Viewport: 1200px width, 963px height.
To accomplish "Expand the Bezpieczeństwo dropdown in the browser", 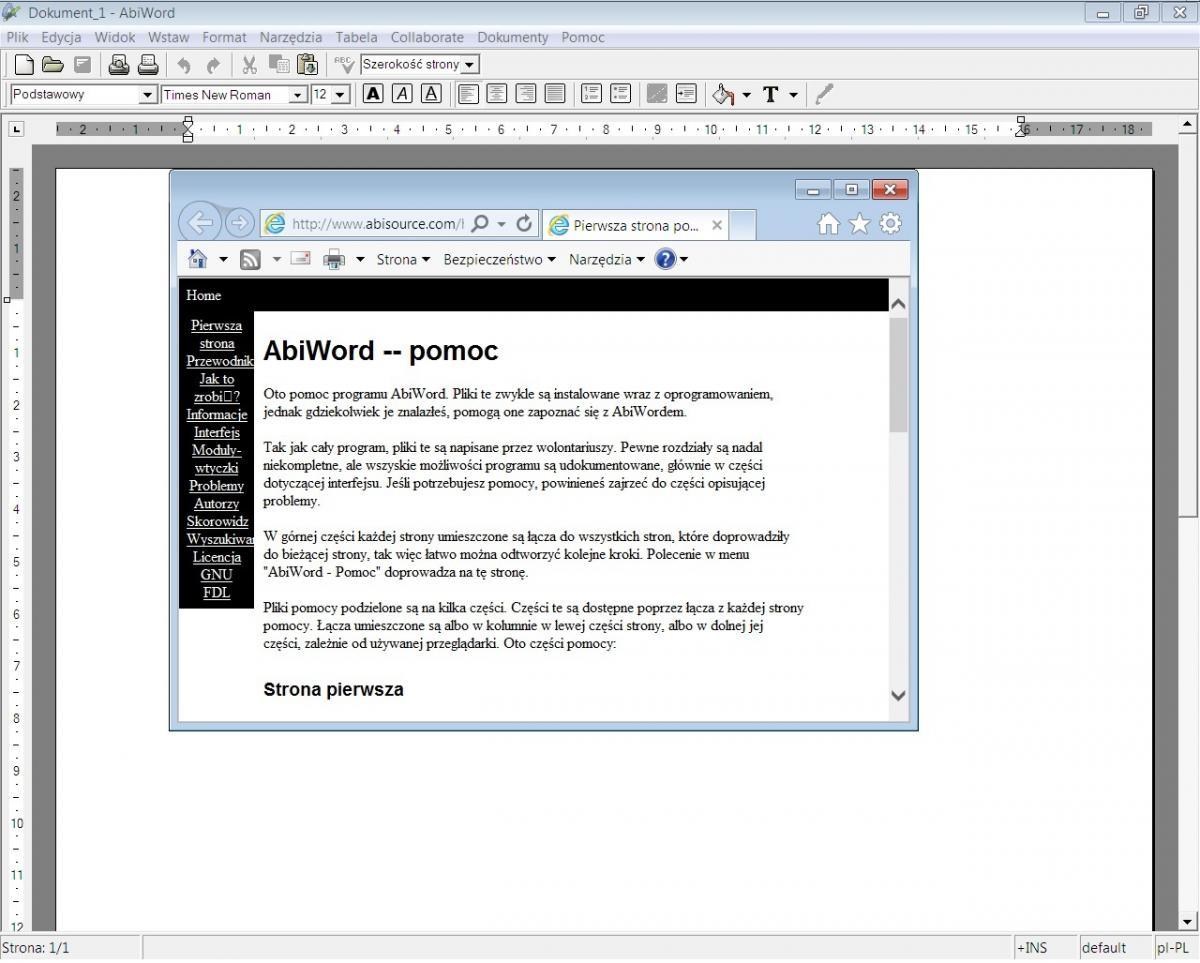I will click(500, 260).
